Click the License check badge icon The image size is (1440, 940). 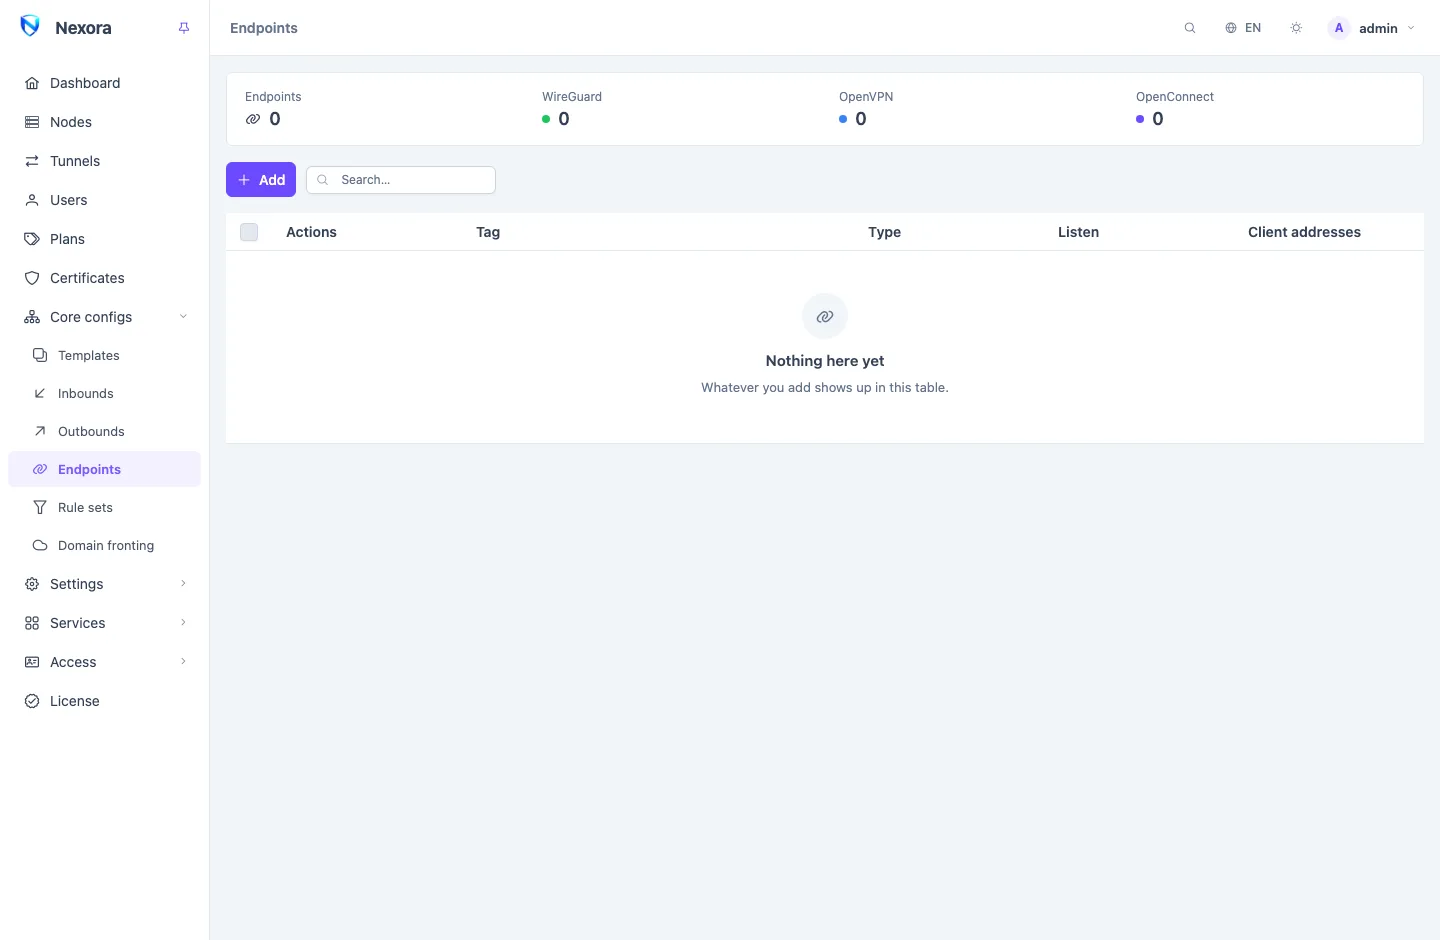tap(32, 701)
